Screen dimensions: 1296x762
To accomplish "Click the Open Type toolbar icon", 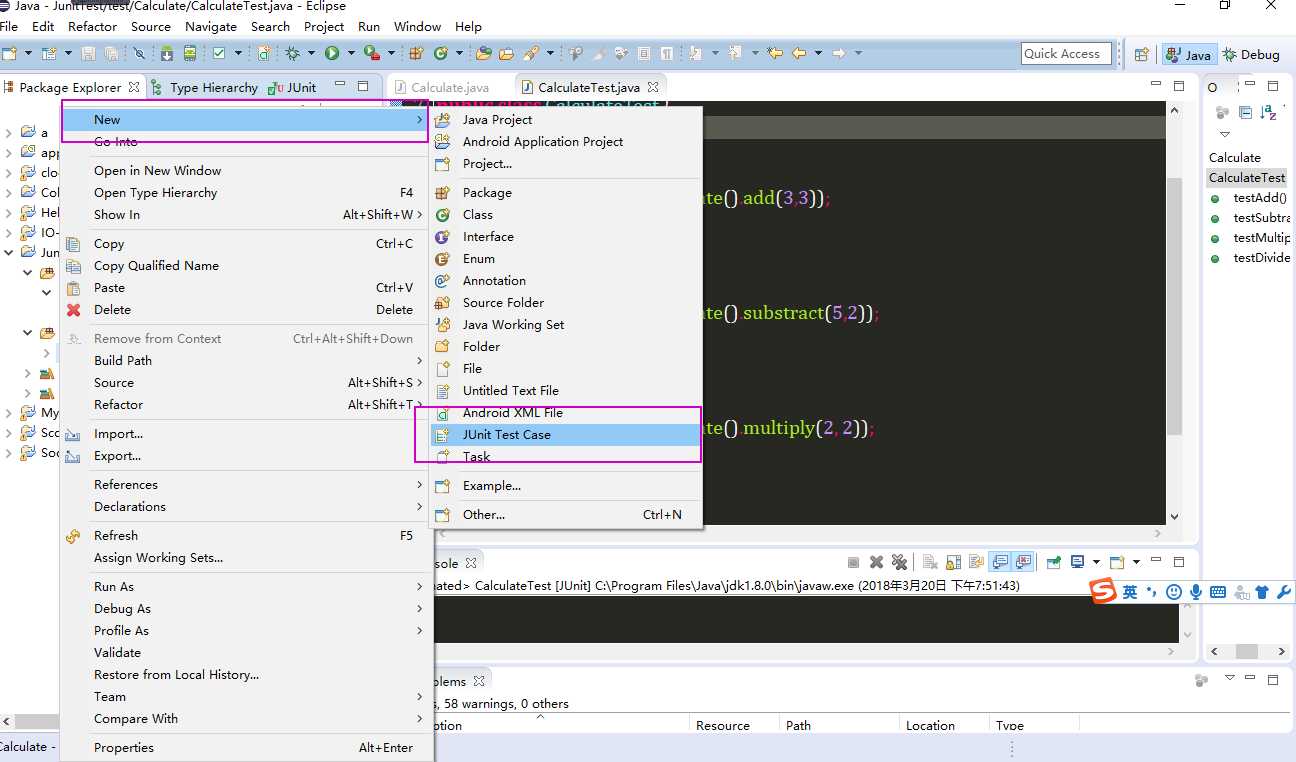I will pyautogui.click(x=483, y=53).
